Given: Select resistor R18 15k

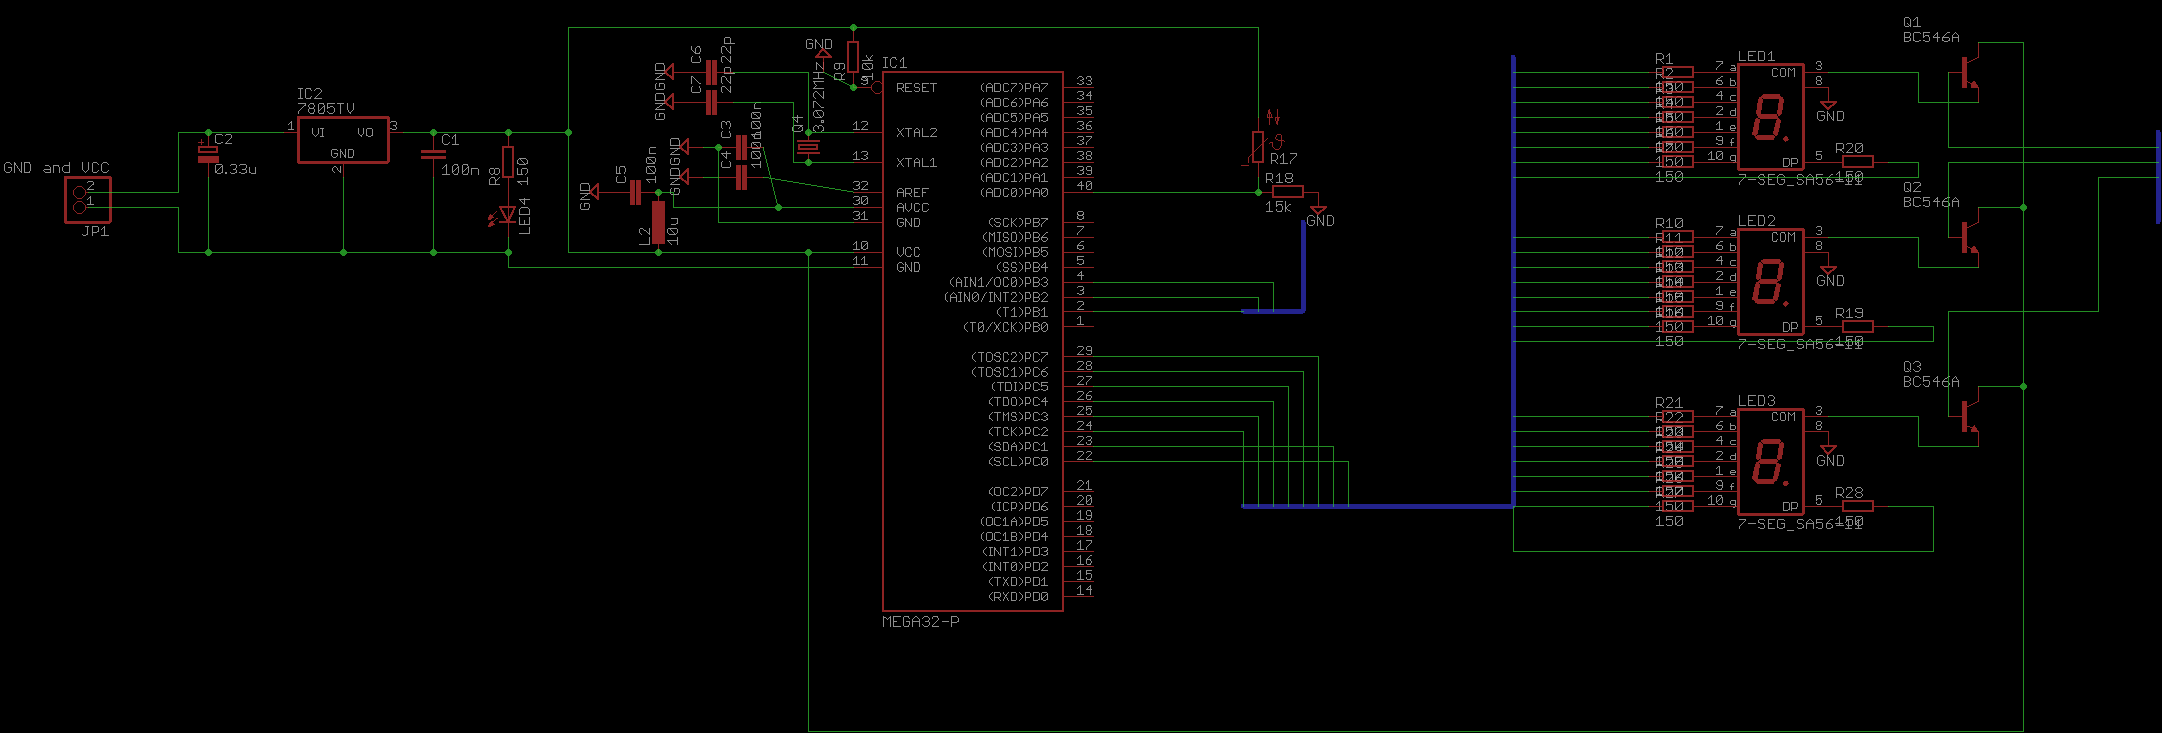Looking at the screenshot, I should 1288,192.
